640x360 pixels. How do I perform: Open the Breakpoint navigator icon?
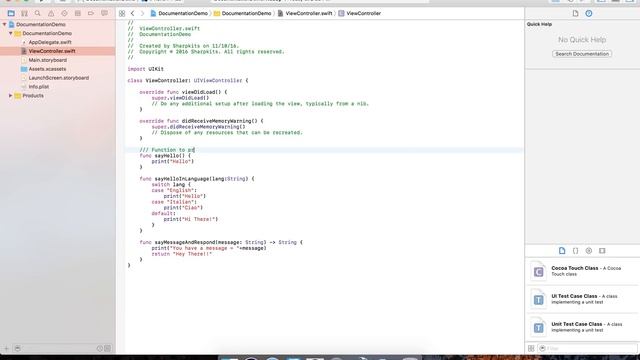tap(91, 13)
